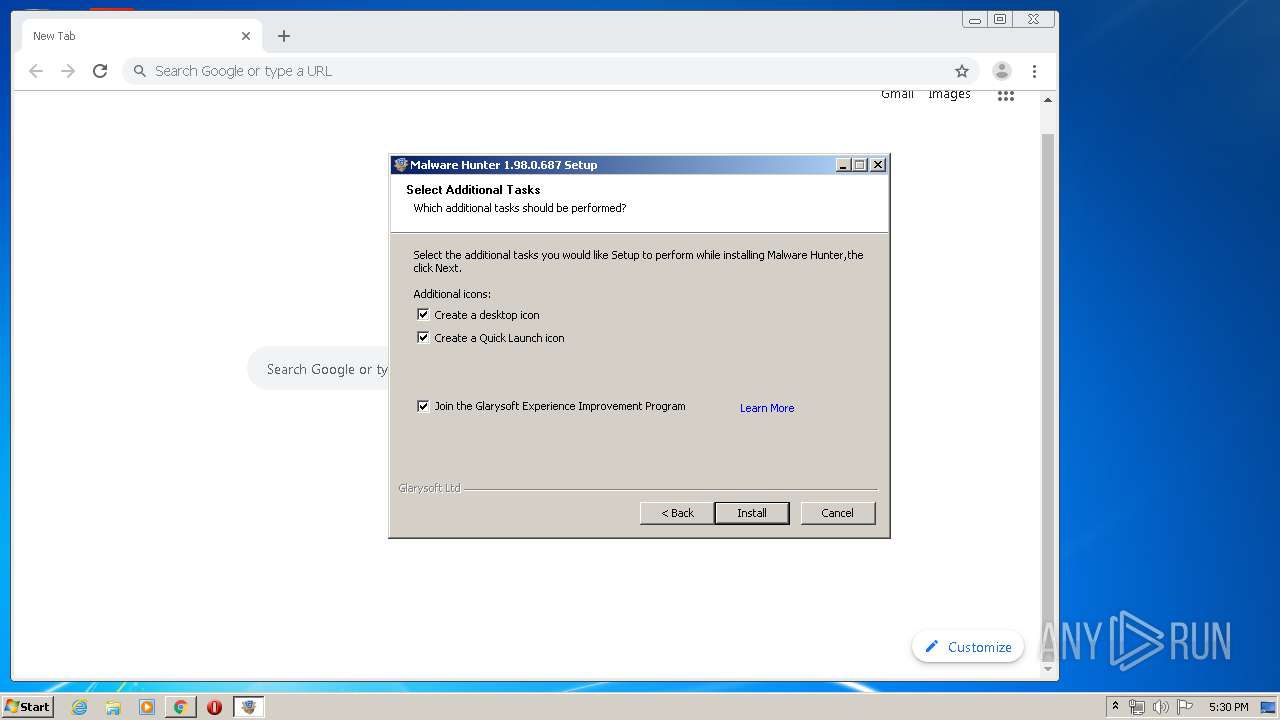Reload the current page
The image size is (1280, 720).
click(100, 71)
